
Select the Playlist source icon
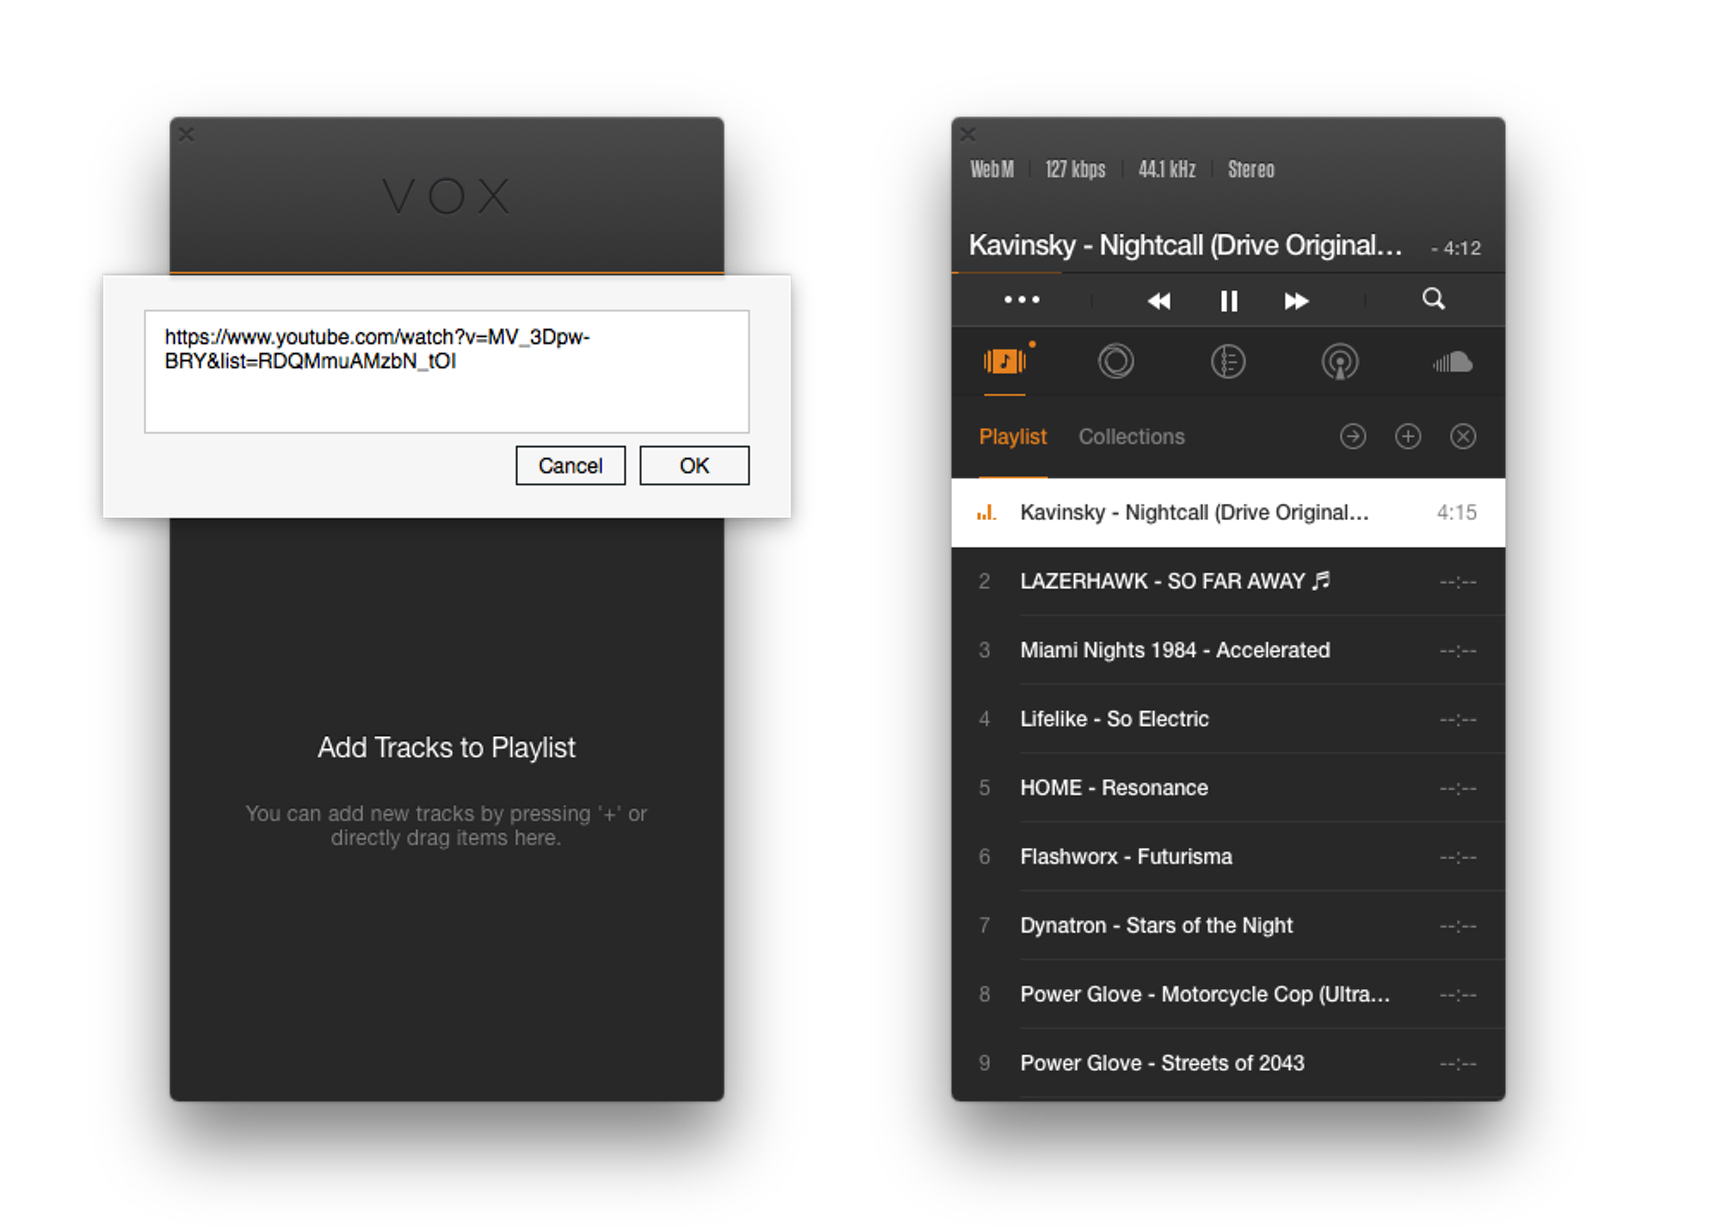[1005, 361]
